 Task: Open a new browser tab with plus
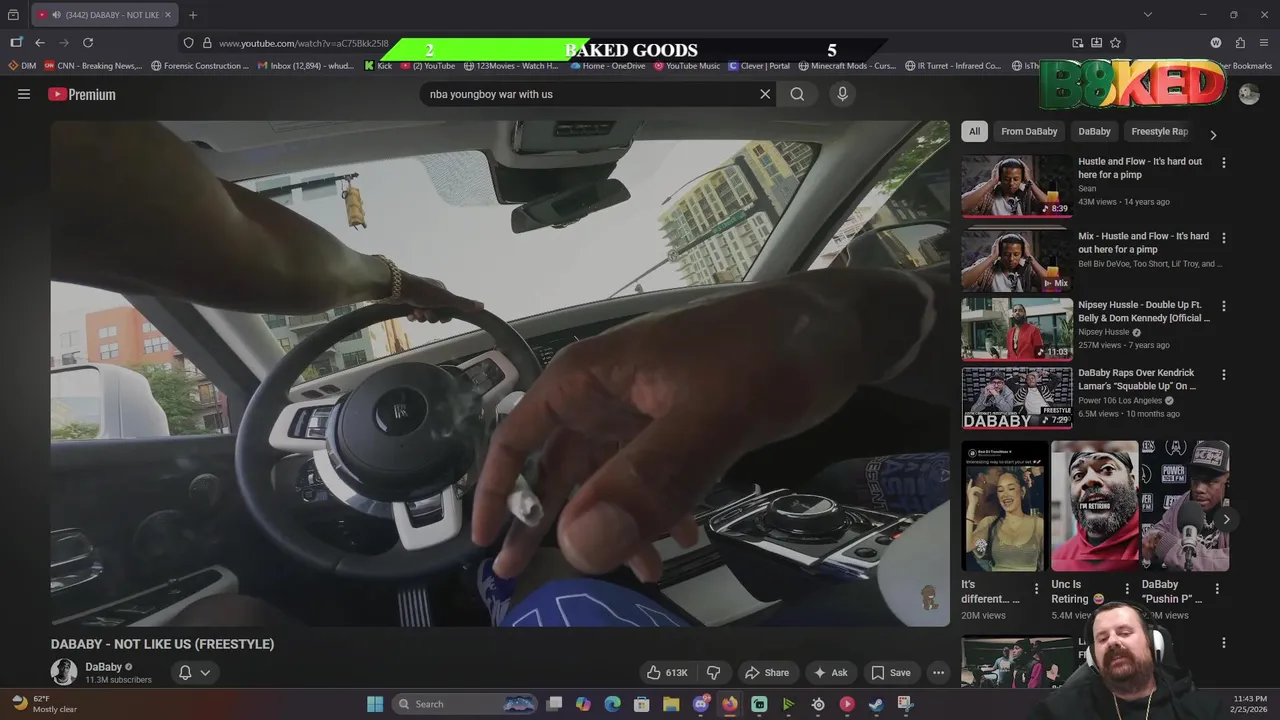click(193, 15)
